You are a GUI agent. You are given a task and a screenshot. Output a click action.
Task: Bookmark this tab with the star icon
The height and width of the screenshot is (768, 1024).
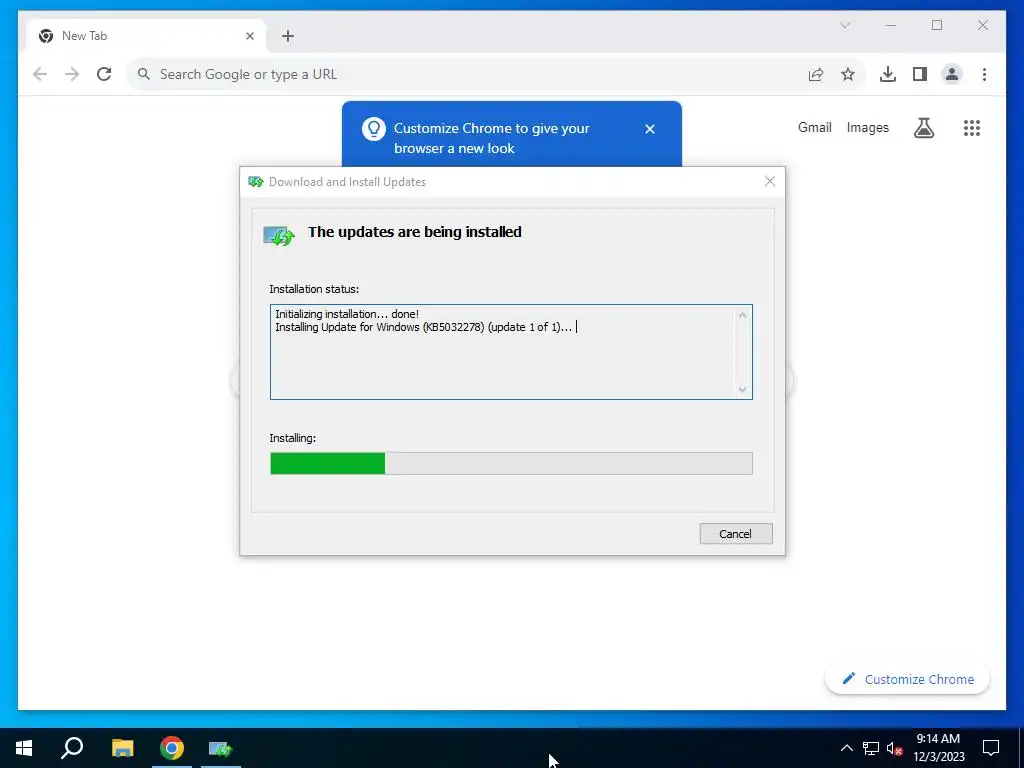(848, 74)
